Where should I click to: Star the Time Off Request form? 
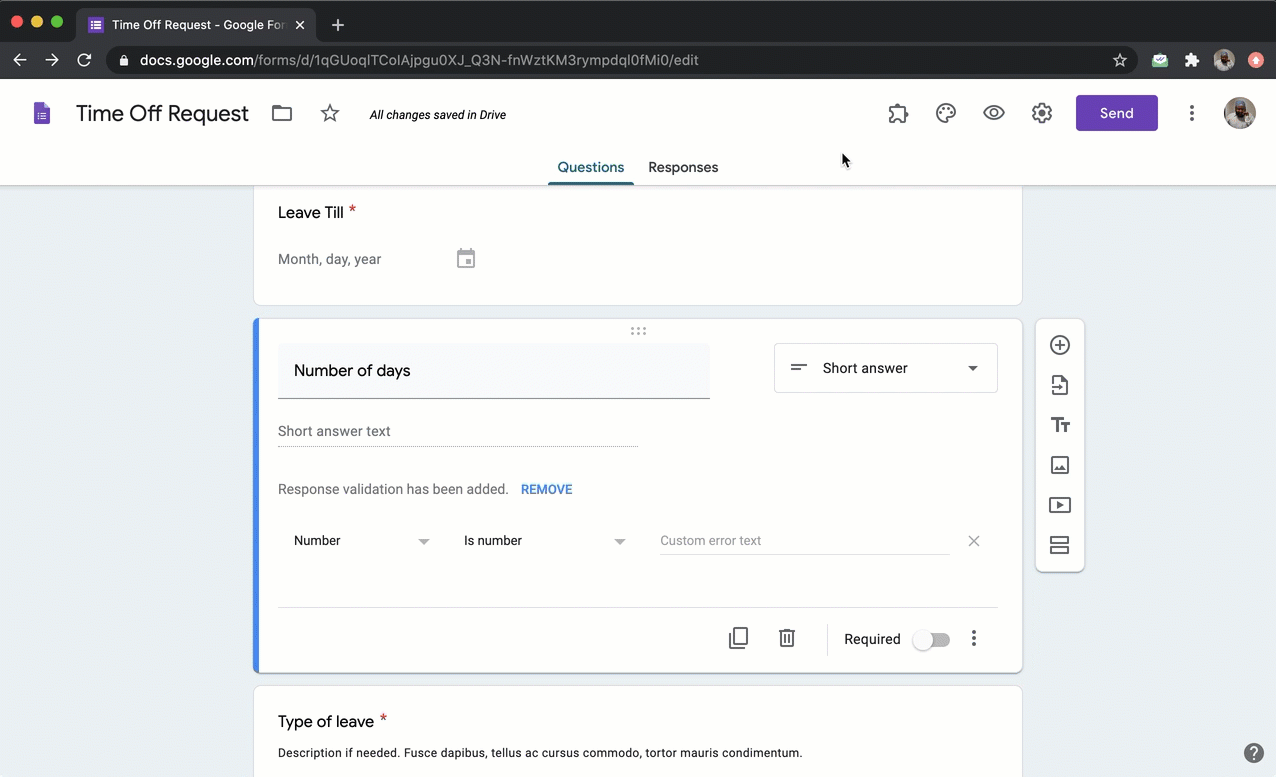pyautogui.click(x=330, y=114)
